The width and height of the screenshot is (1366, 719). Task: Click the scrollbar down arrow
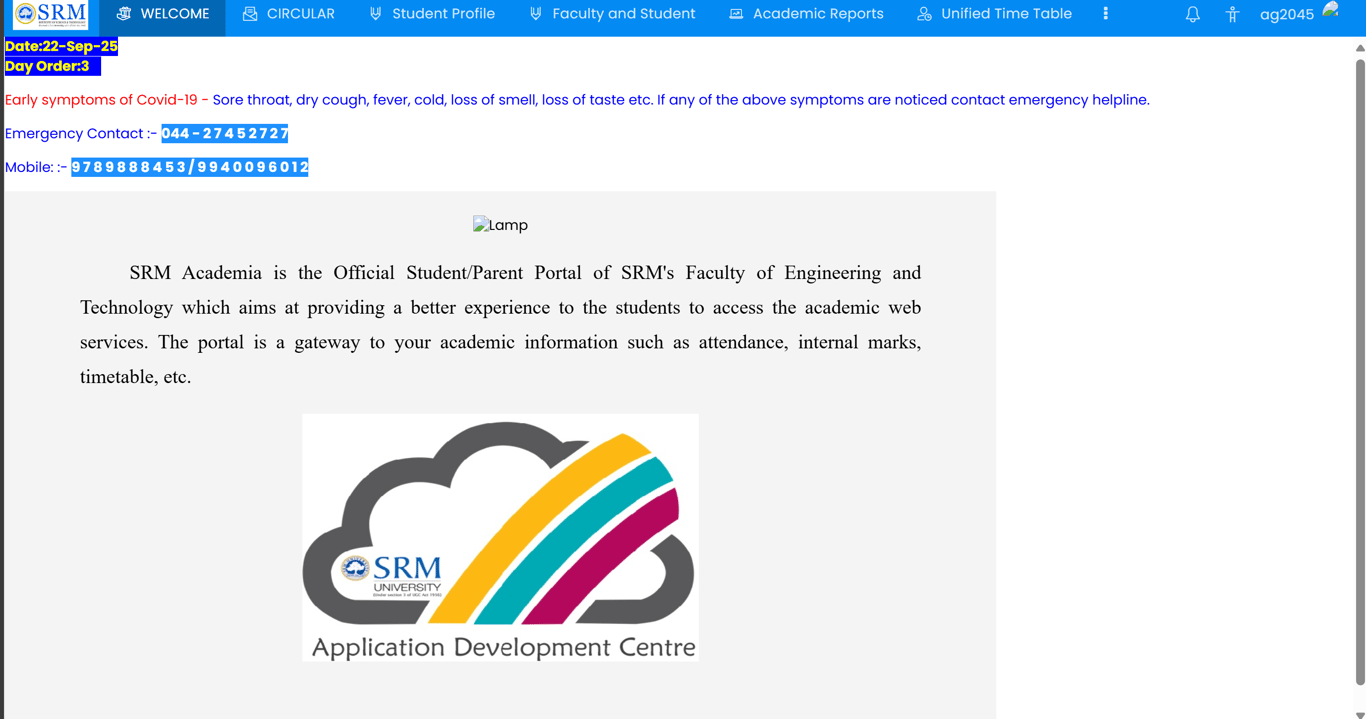1360,713
